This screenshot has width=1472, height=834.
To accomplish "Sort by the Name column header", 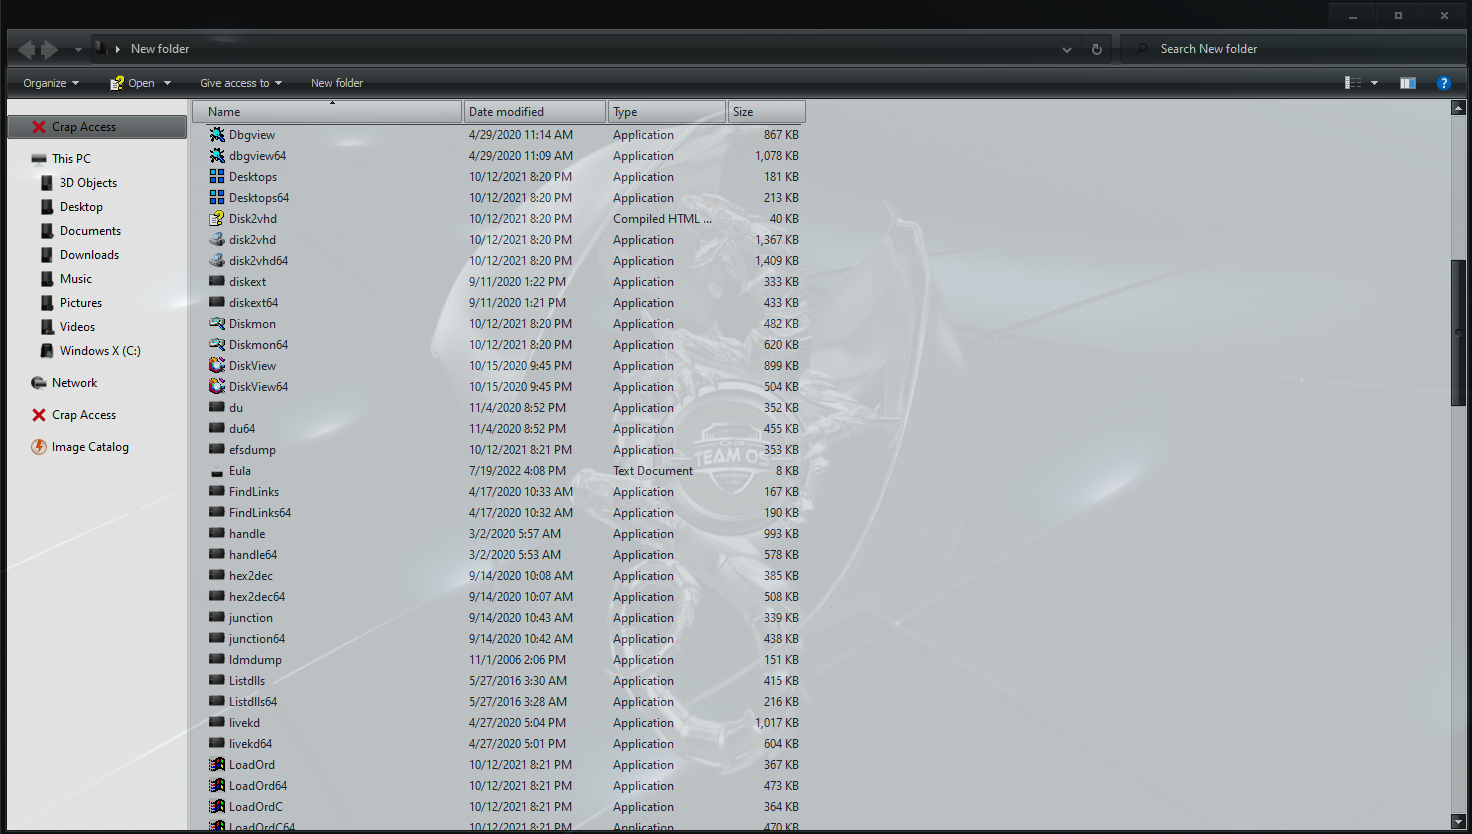I will point(327,112).
